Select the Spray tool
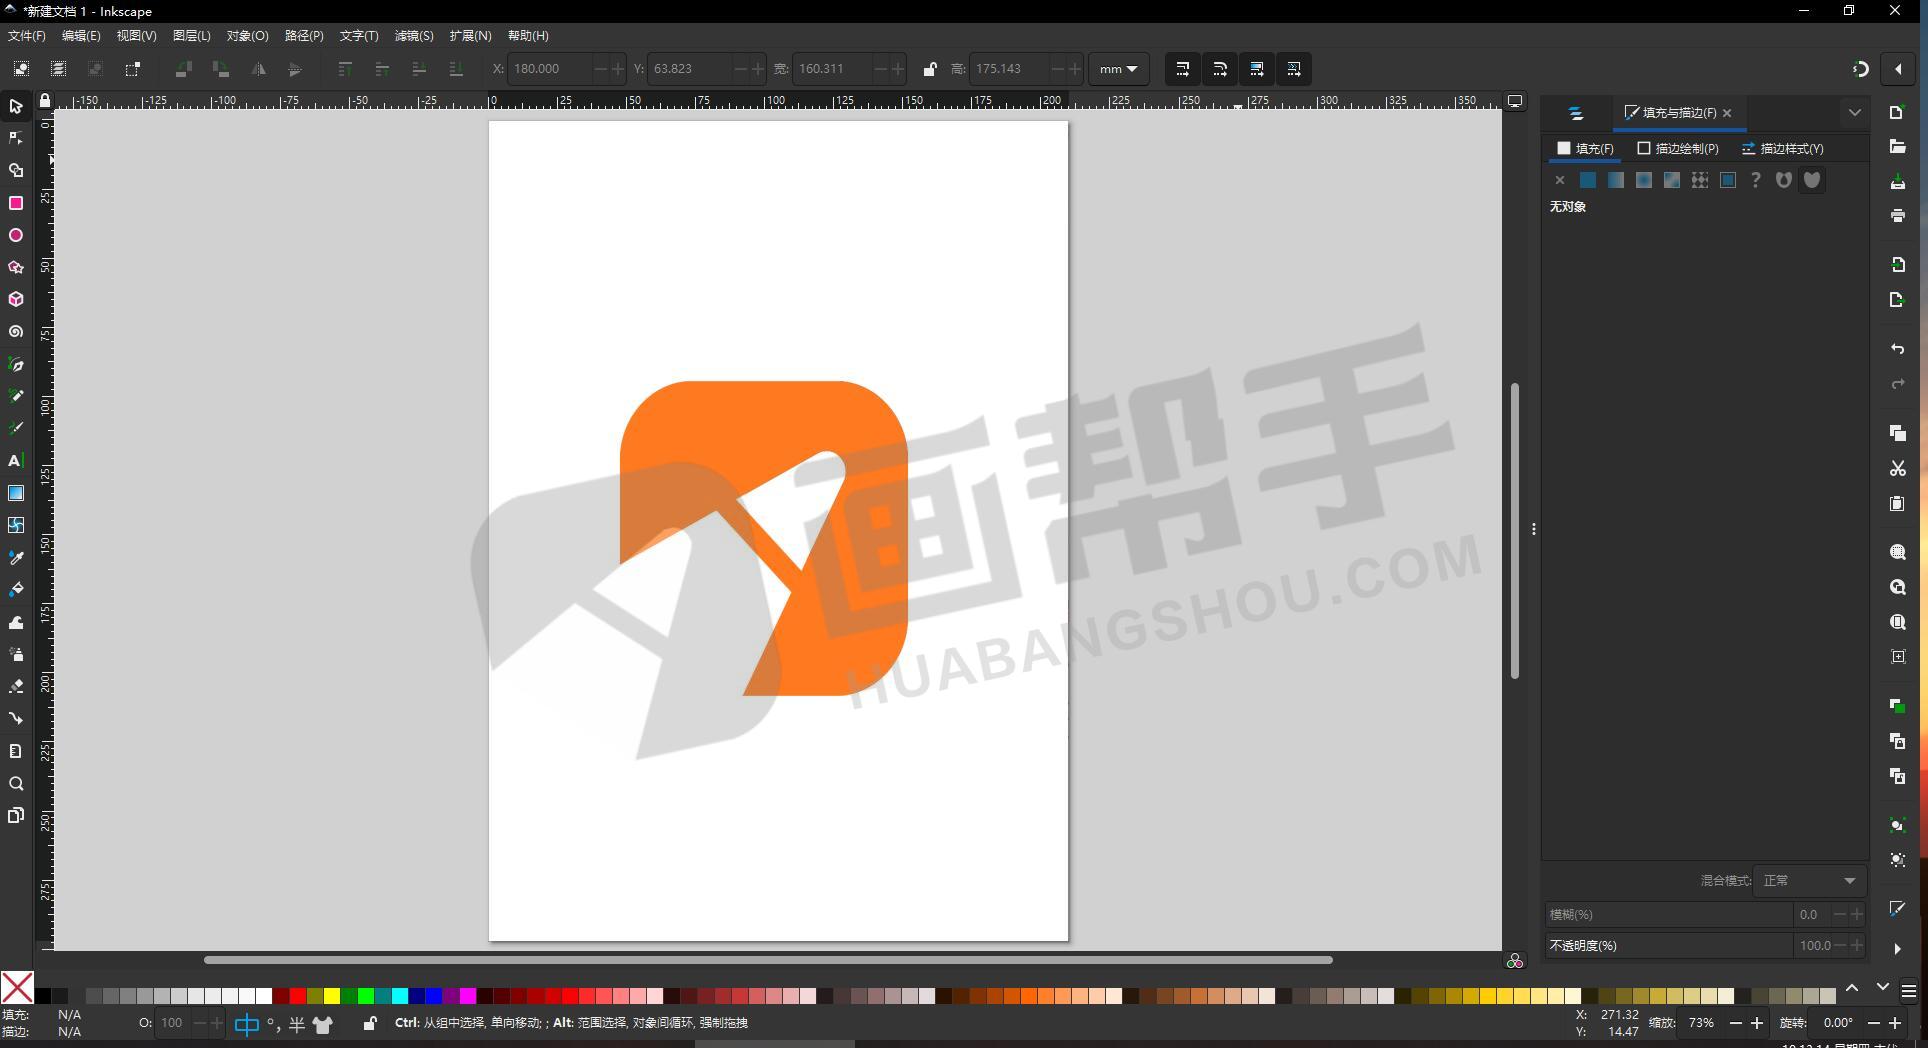This screenshot has width=1928, height=1048. pyautogui.click(x=16, y=654)
